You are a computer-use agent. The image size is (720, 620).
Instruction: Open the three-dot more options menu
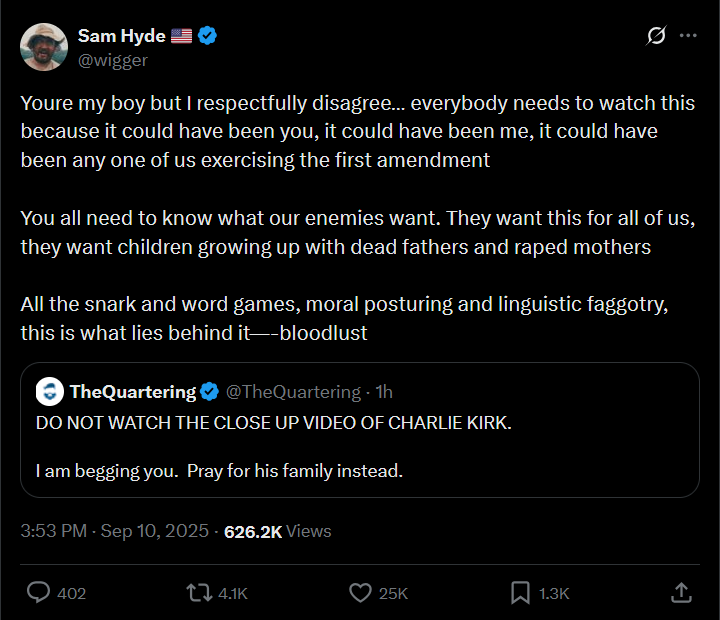(688, 36)
